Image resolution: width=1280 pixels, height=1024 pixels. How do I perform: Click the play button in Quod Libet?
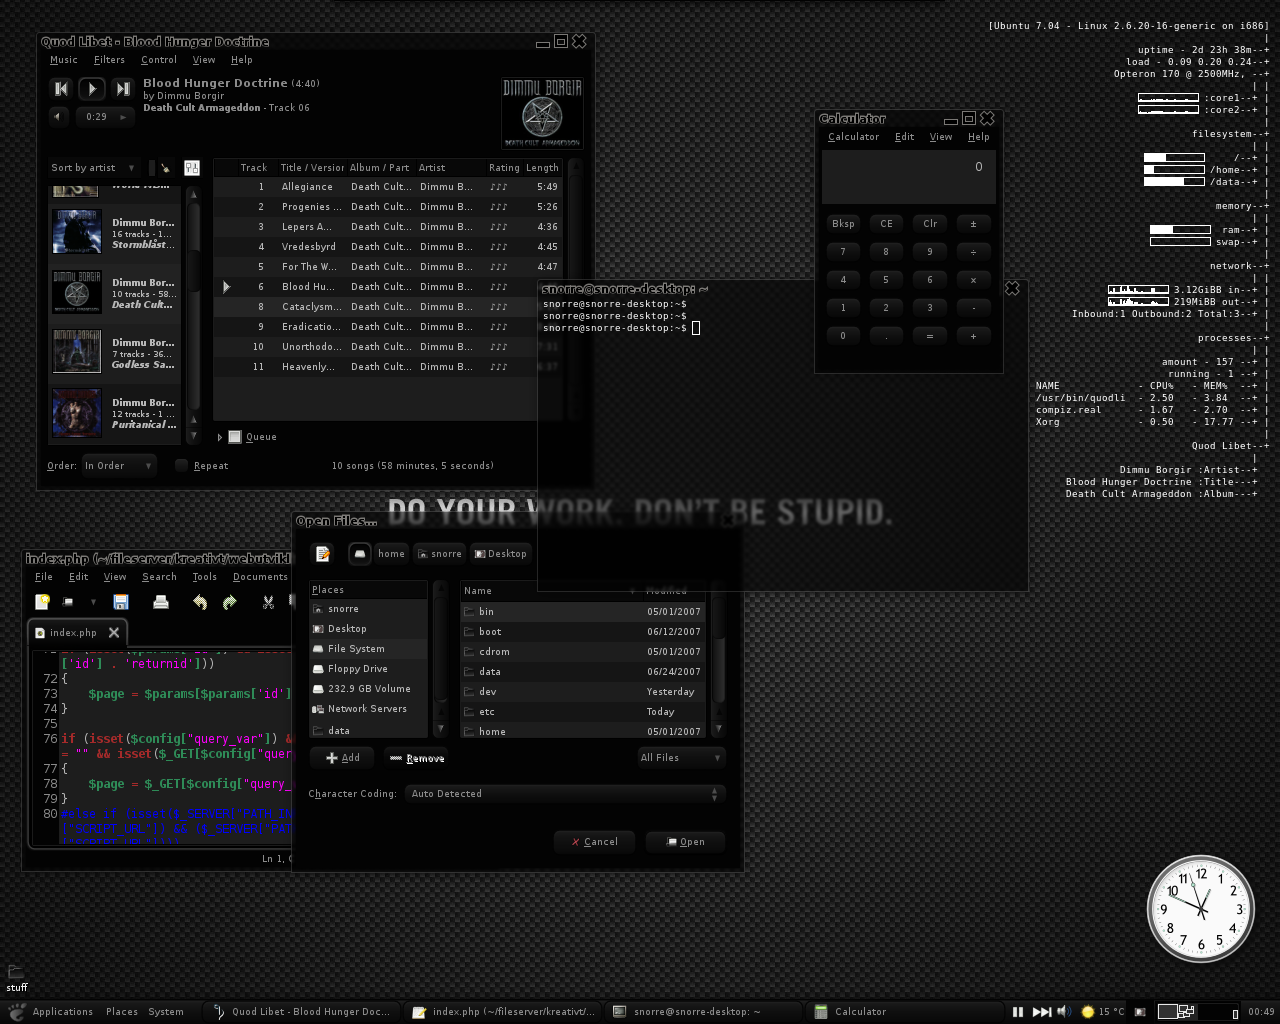point(91,89)
